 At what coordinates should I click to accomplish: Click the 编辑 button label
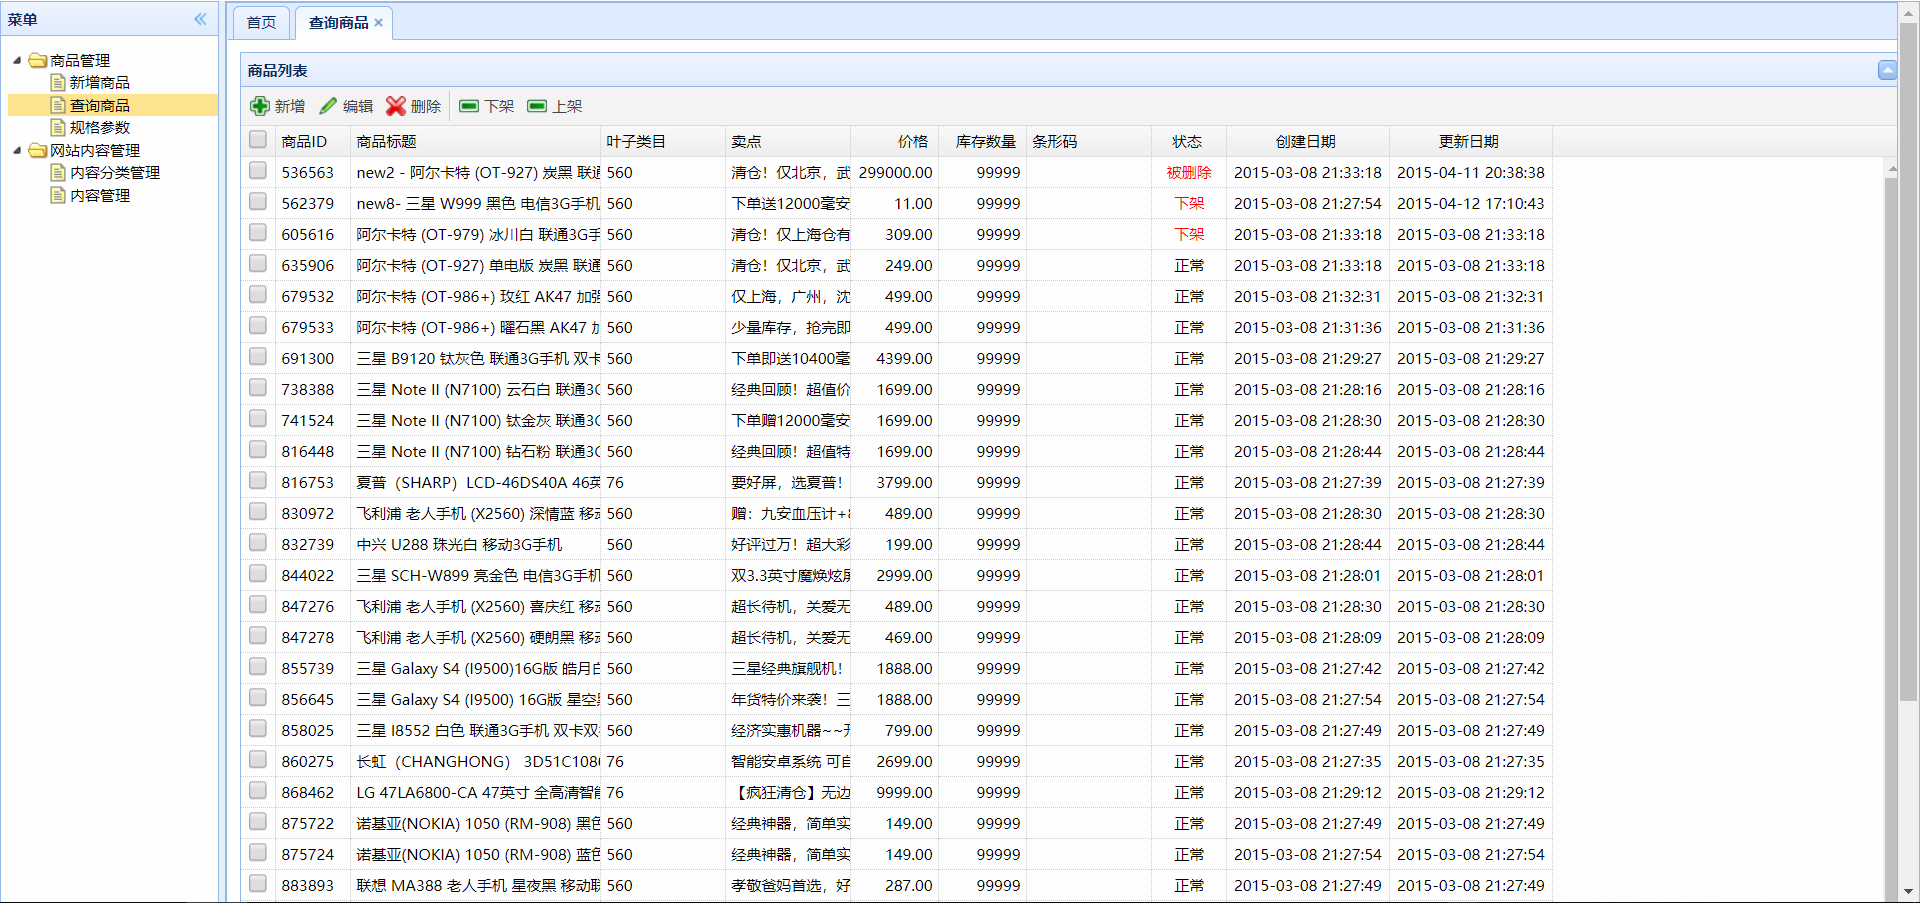point(358,106)
